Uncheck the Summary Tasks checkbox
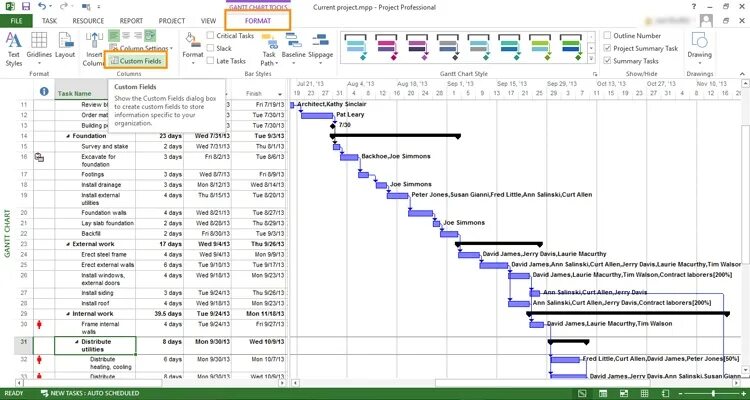This screenshot has width=750, height=400. pos(607,61)
